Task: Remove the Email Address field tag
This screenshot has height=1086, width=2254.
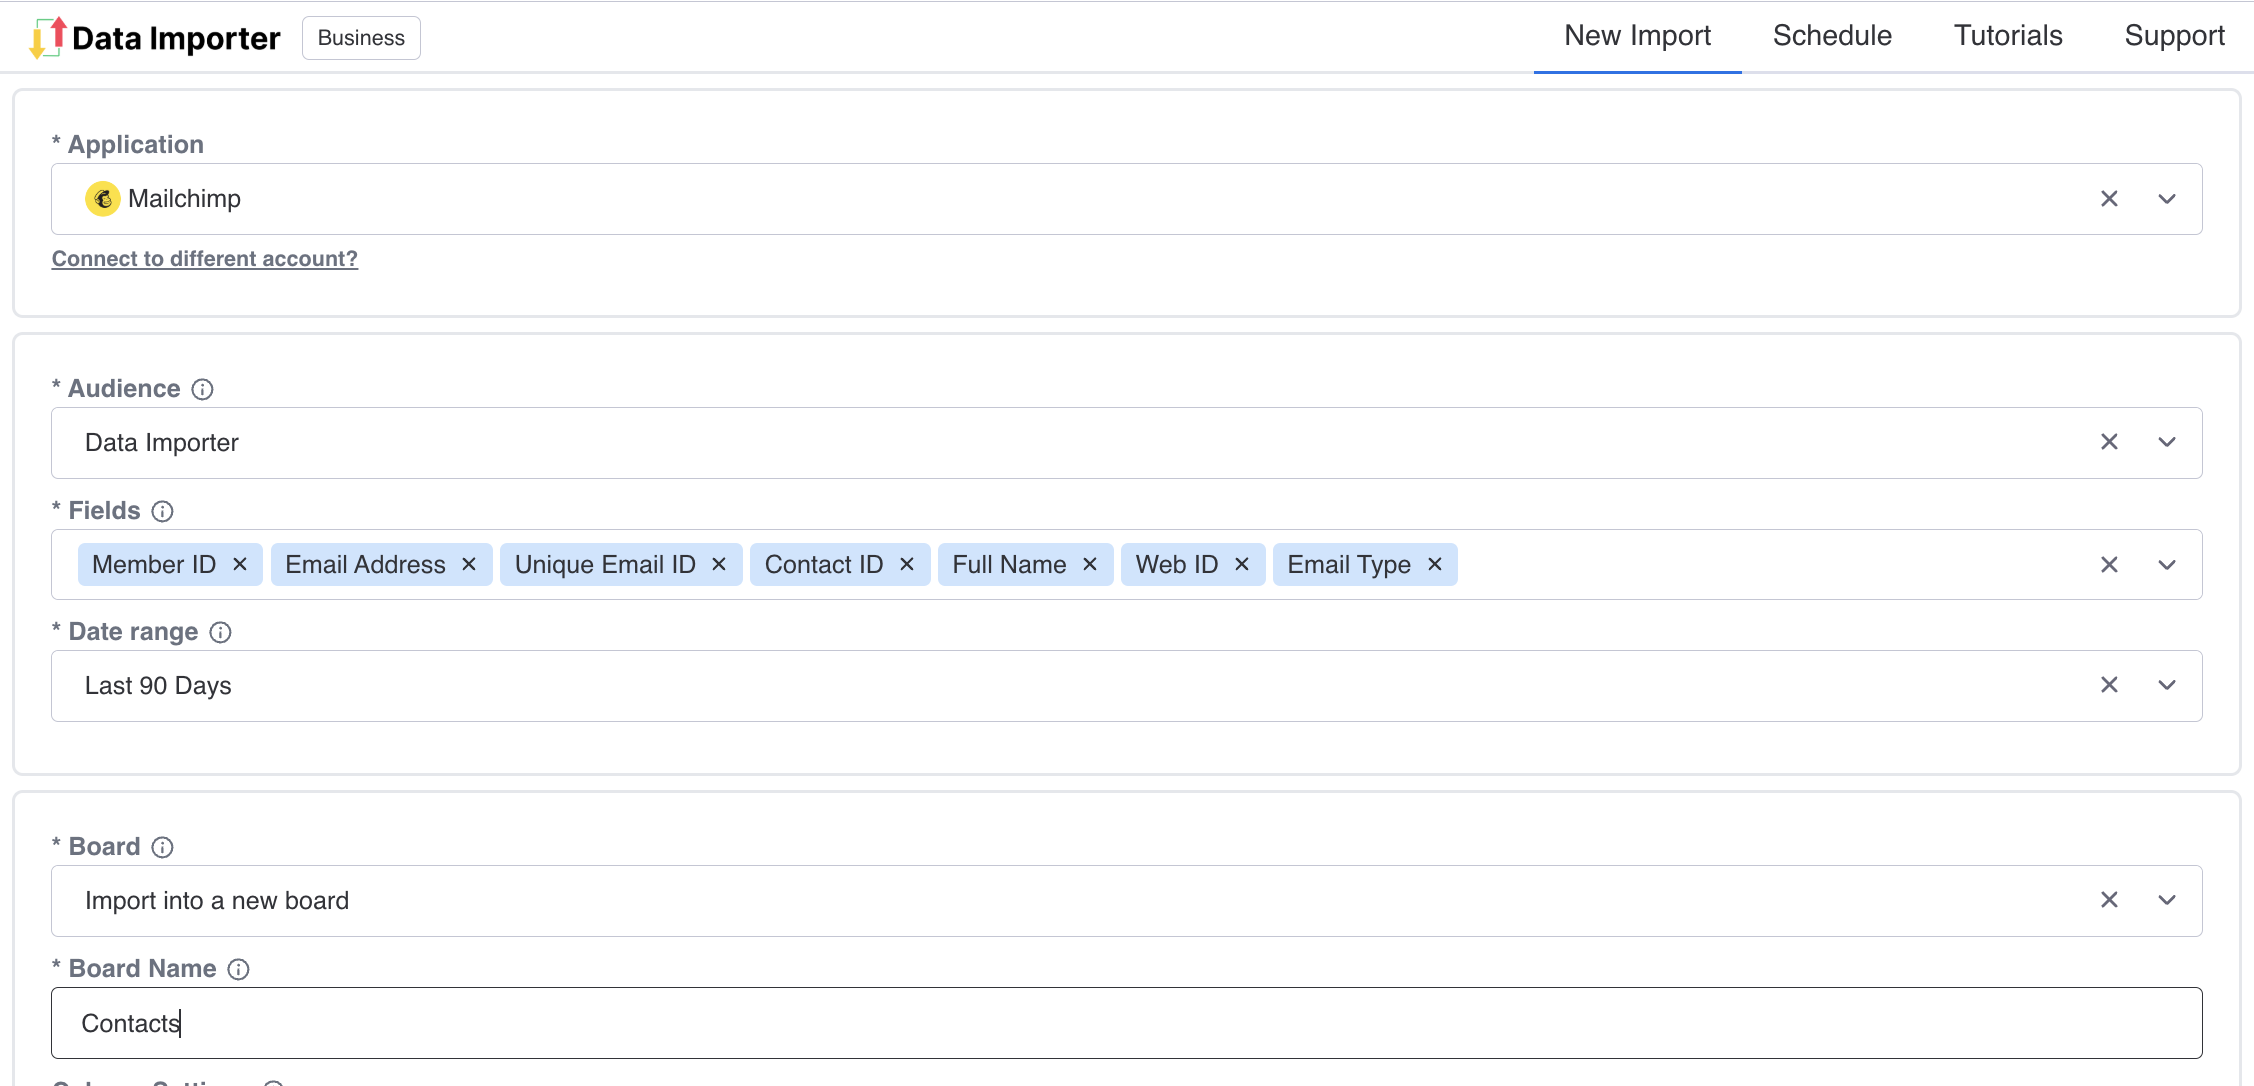Action: (x=469, y=564)
